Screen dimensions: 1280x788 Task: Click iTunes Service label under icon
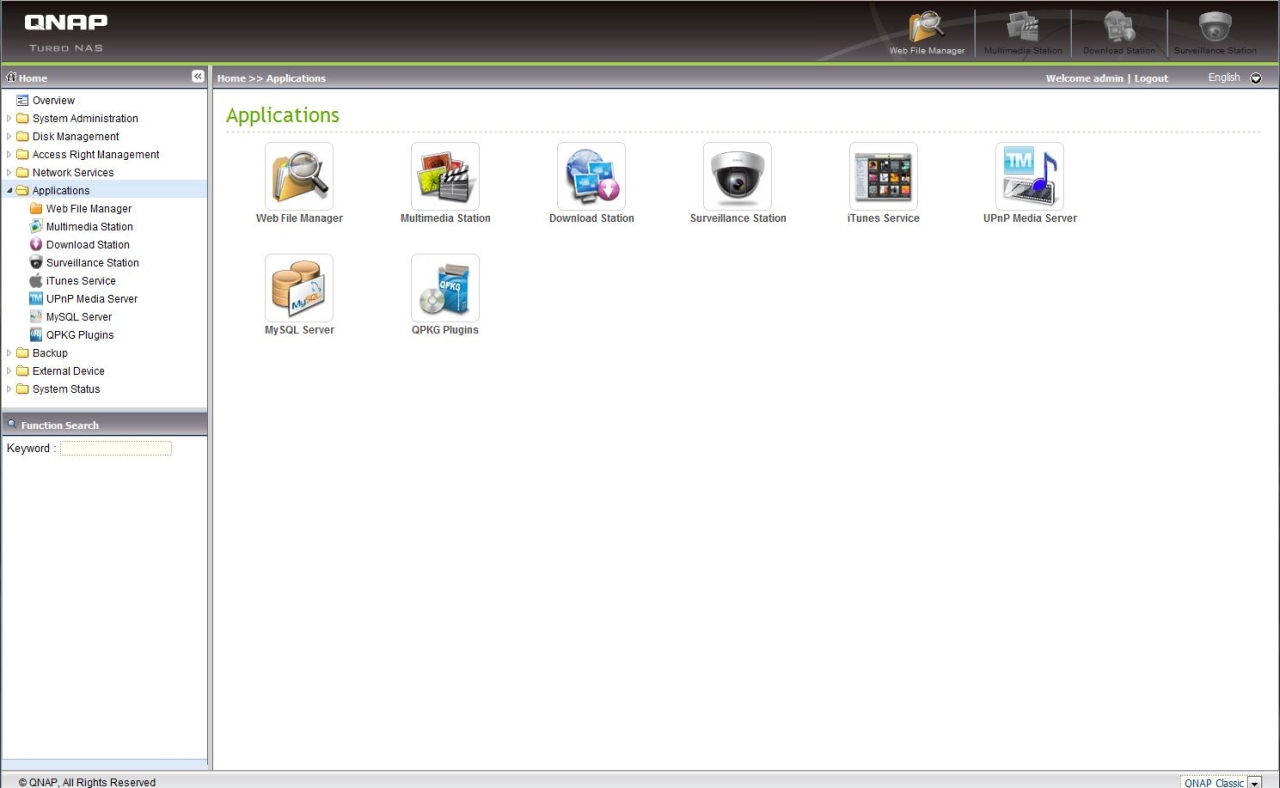[x=883, y=218]
